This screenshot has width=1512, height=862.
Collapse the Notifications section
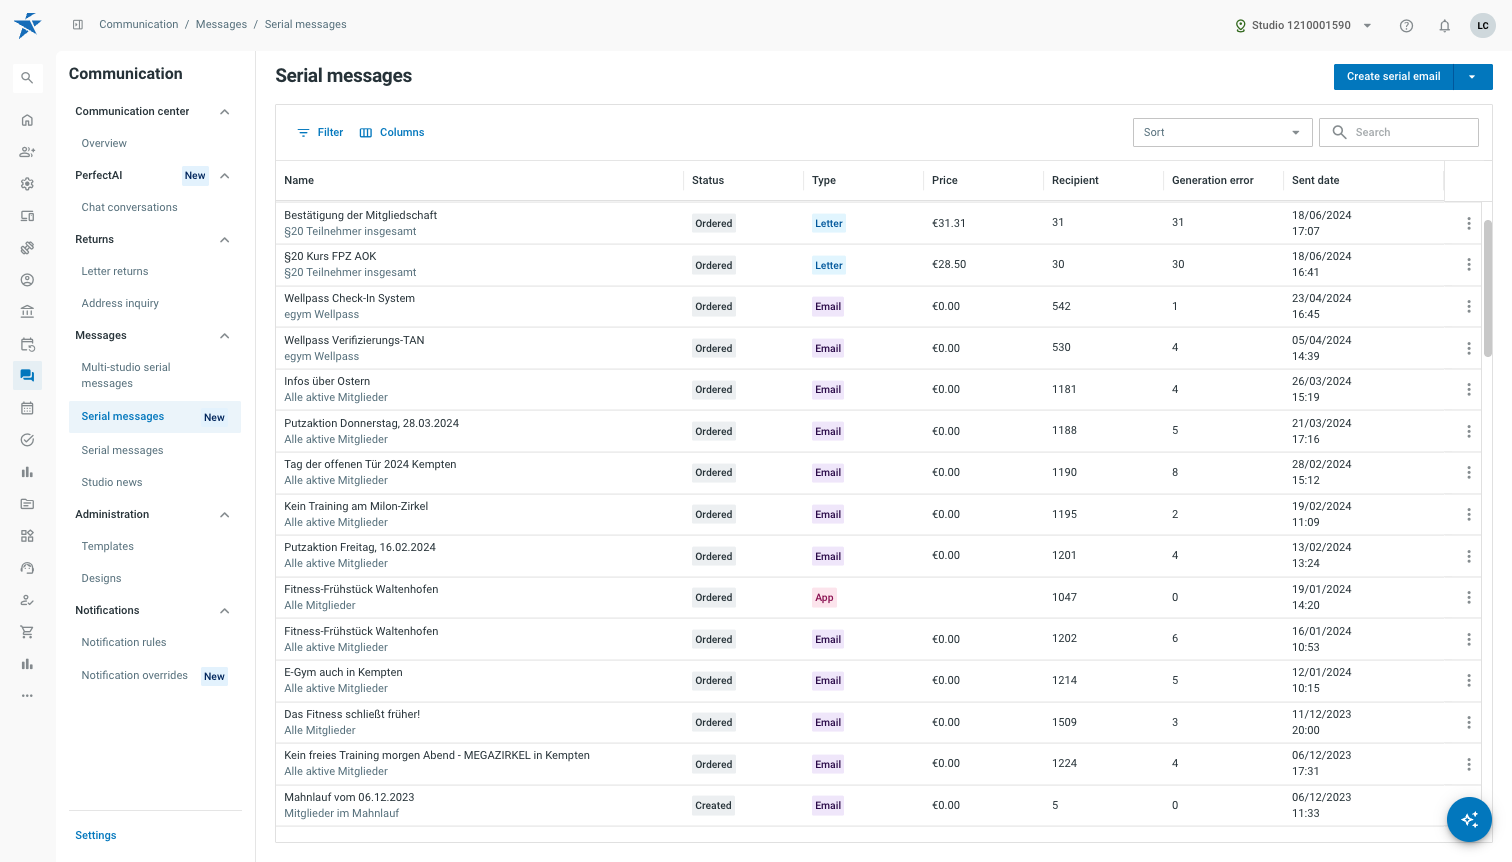pyautogui.click(x=225, y=611)
